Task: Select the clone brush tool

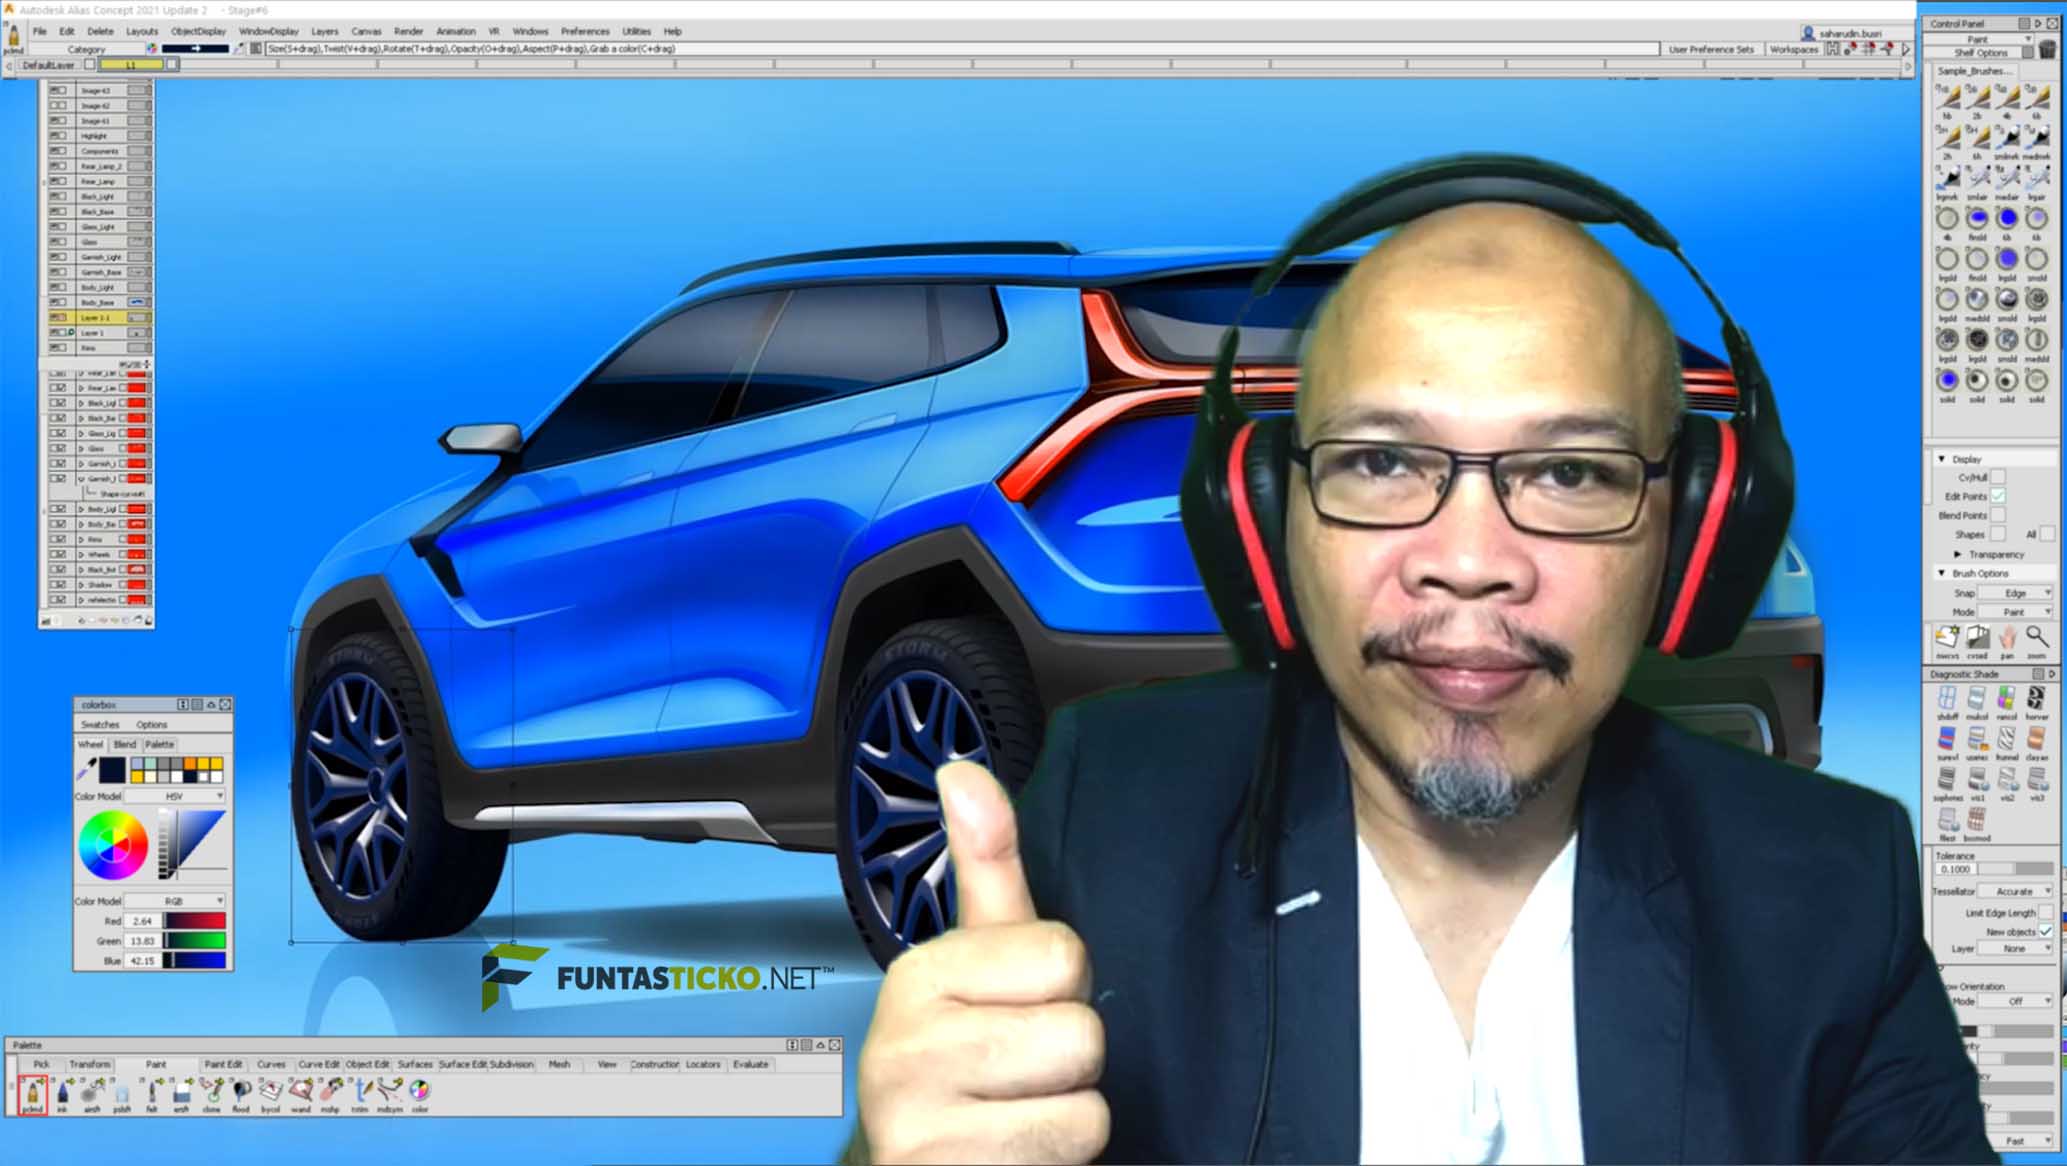Action: (x=211, y=1093)
